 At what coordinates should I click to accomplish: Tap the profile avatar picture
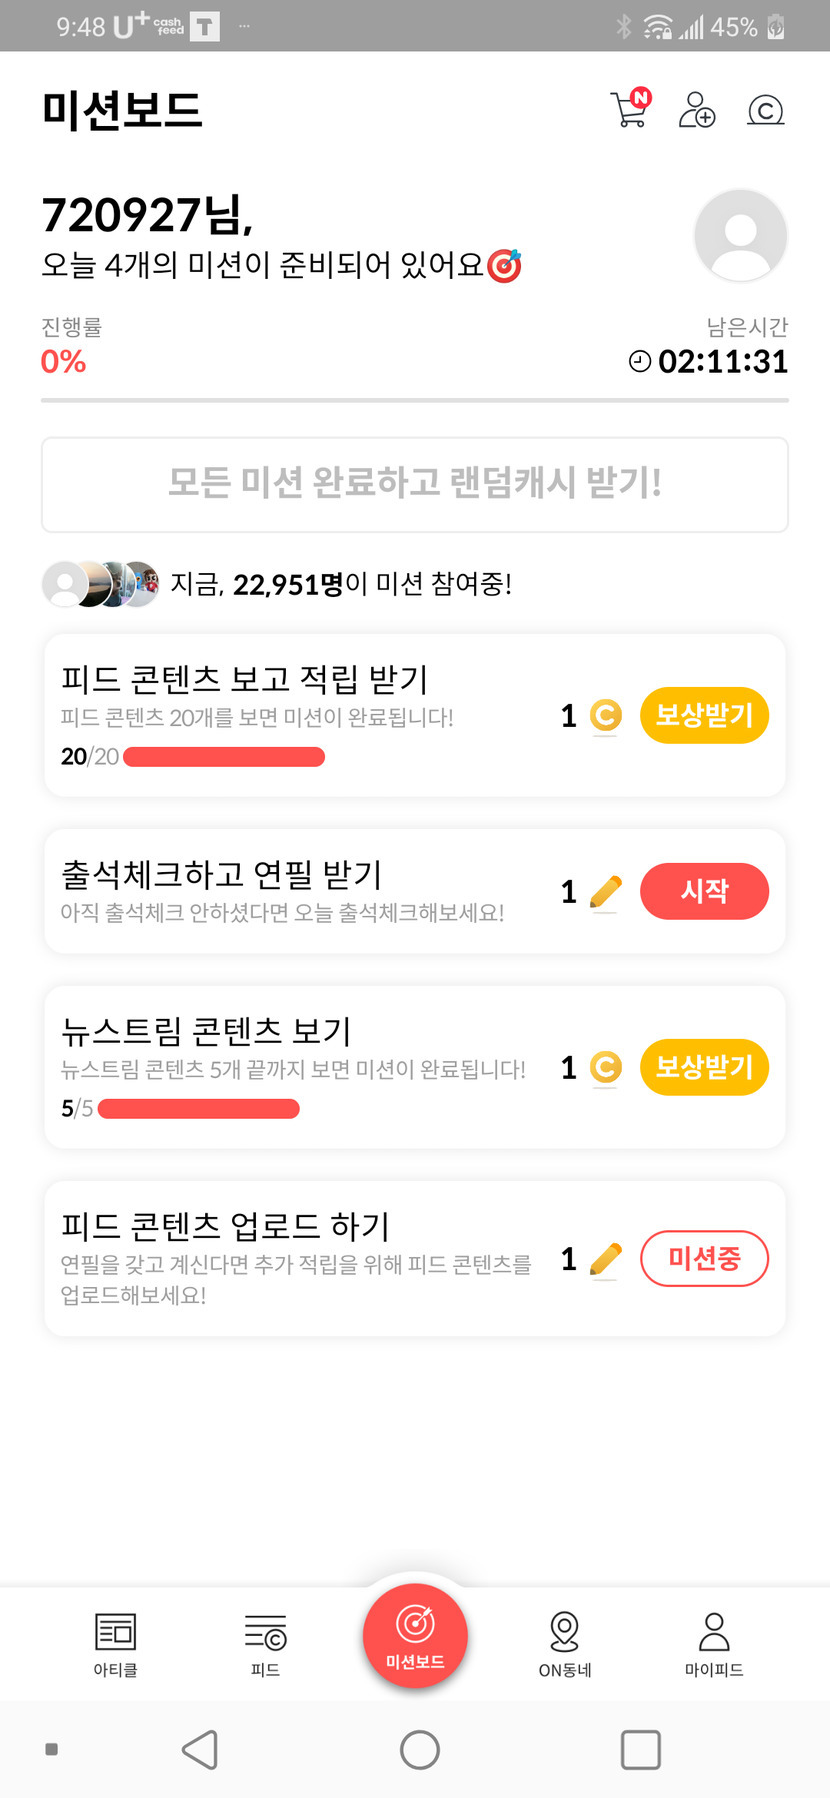click(x=740, y=236)
